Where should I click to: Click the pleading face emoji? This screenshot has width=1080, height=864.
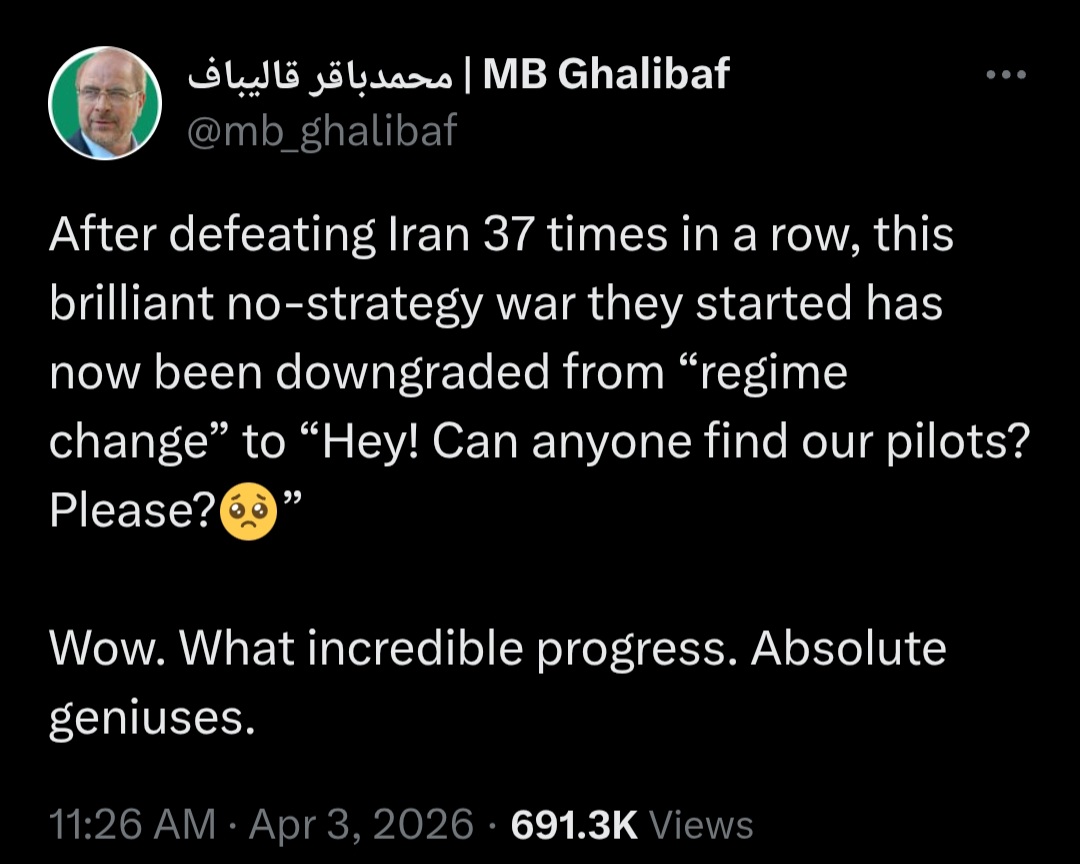249,511
